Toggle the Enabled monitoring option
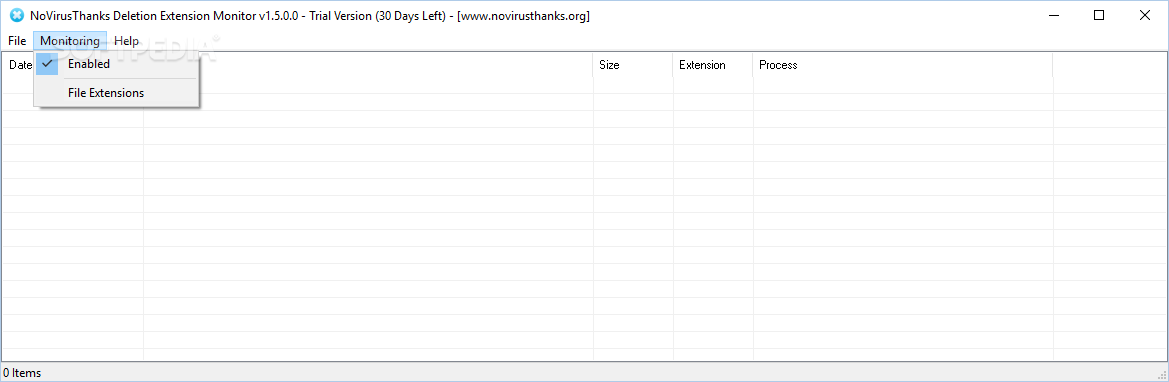Viewport: 1169px width, 382px height. [117, 64]
